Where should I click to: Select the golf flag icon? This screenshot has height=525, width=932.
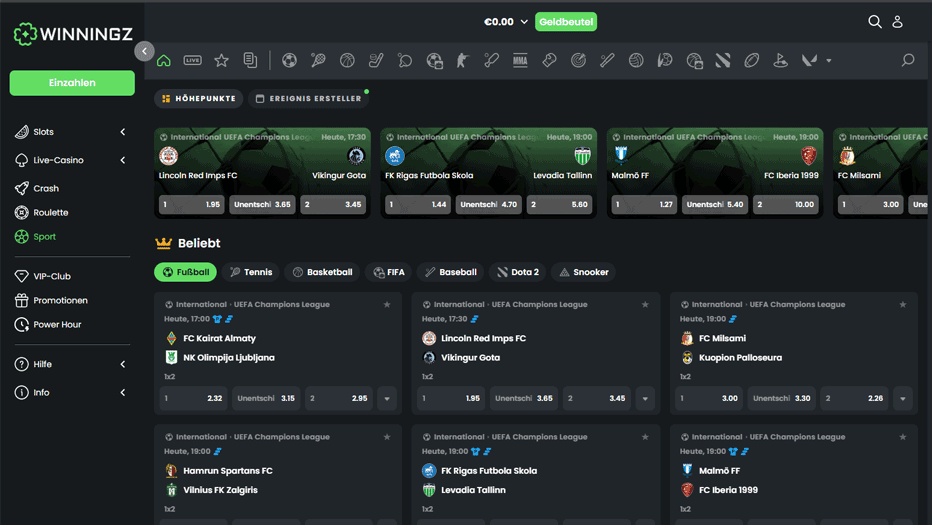pyautogui.click(x=780, y=60)
